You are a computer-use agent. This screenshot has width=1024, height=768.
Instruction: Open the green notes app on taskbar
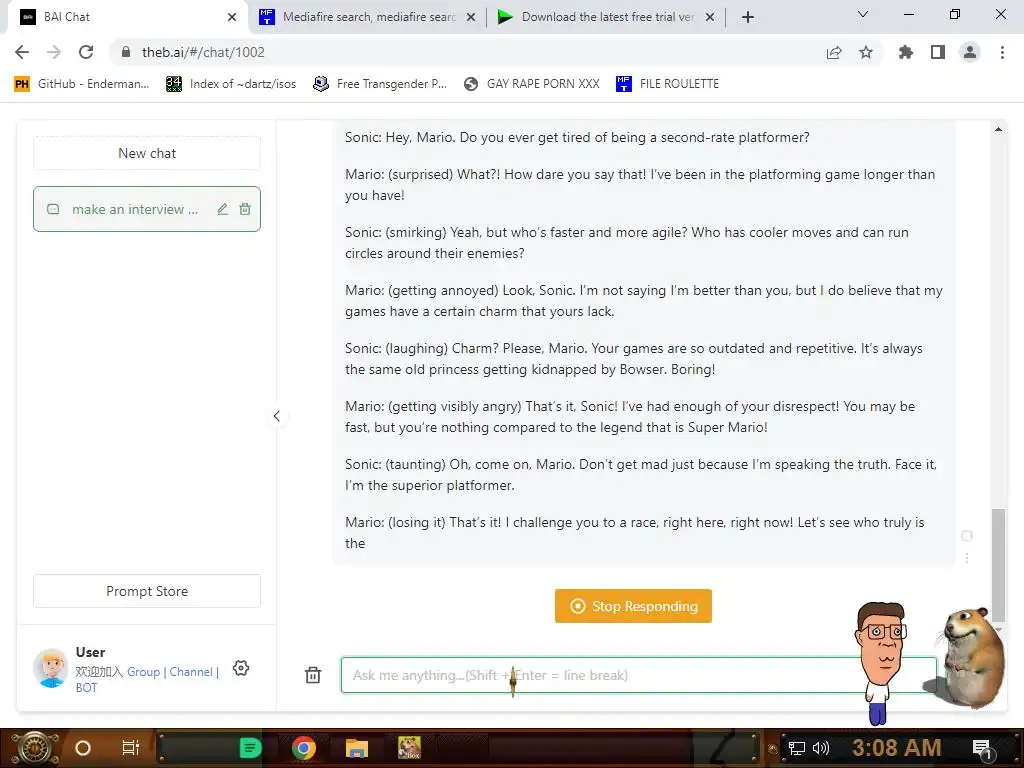point(250,748)
